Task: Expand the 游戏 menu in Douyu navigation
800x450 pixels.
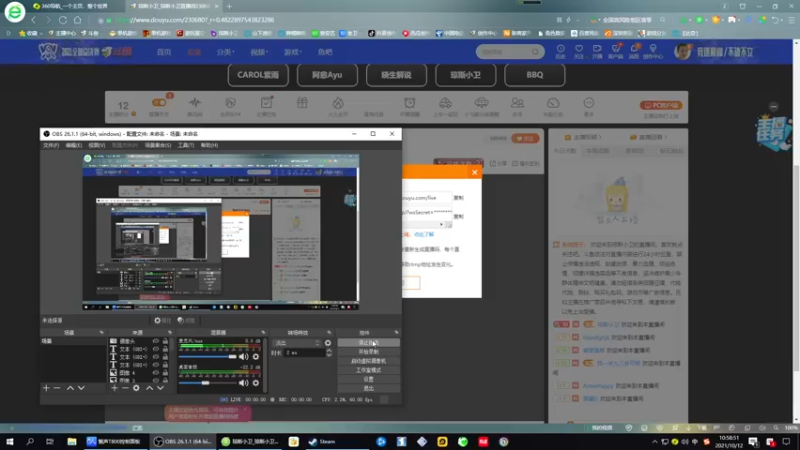Action: coord(292,52)
